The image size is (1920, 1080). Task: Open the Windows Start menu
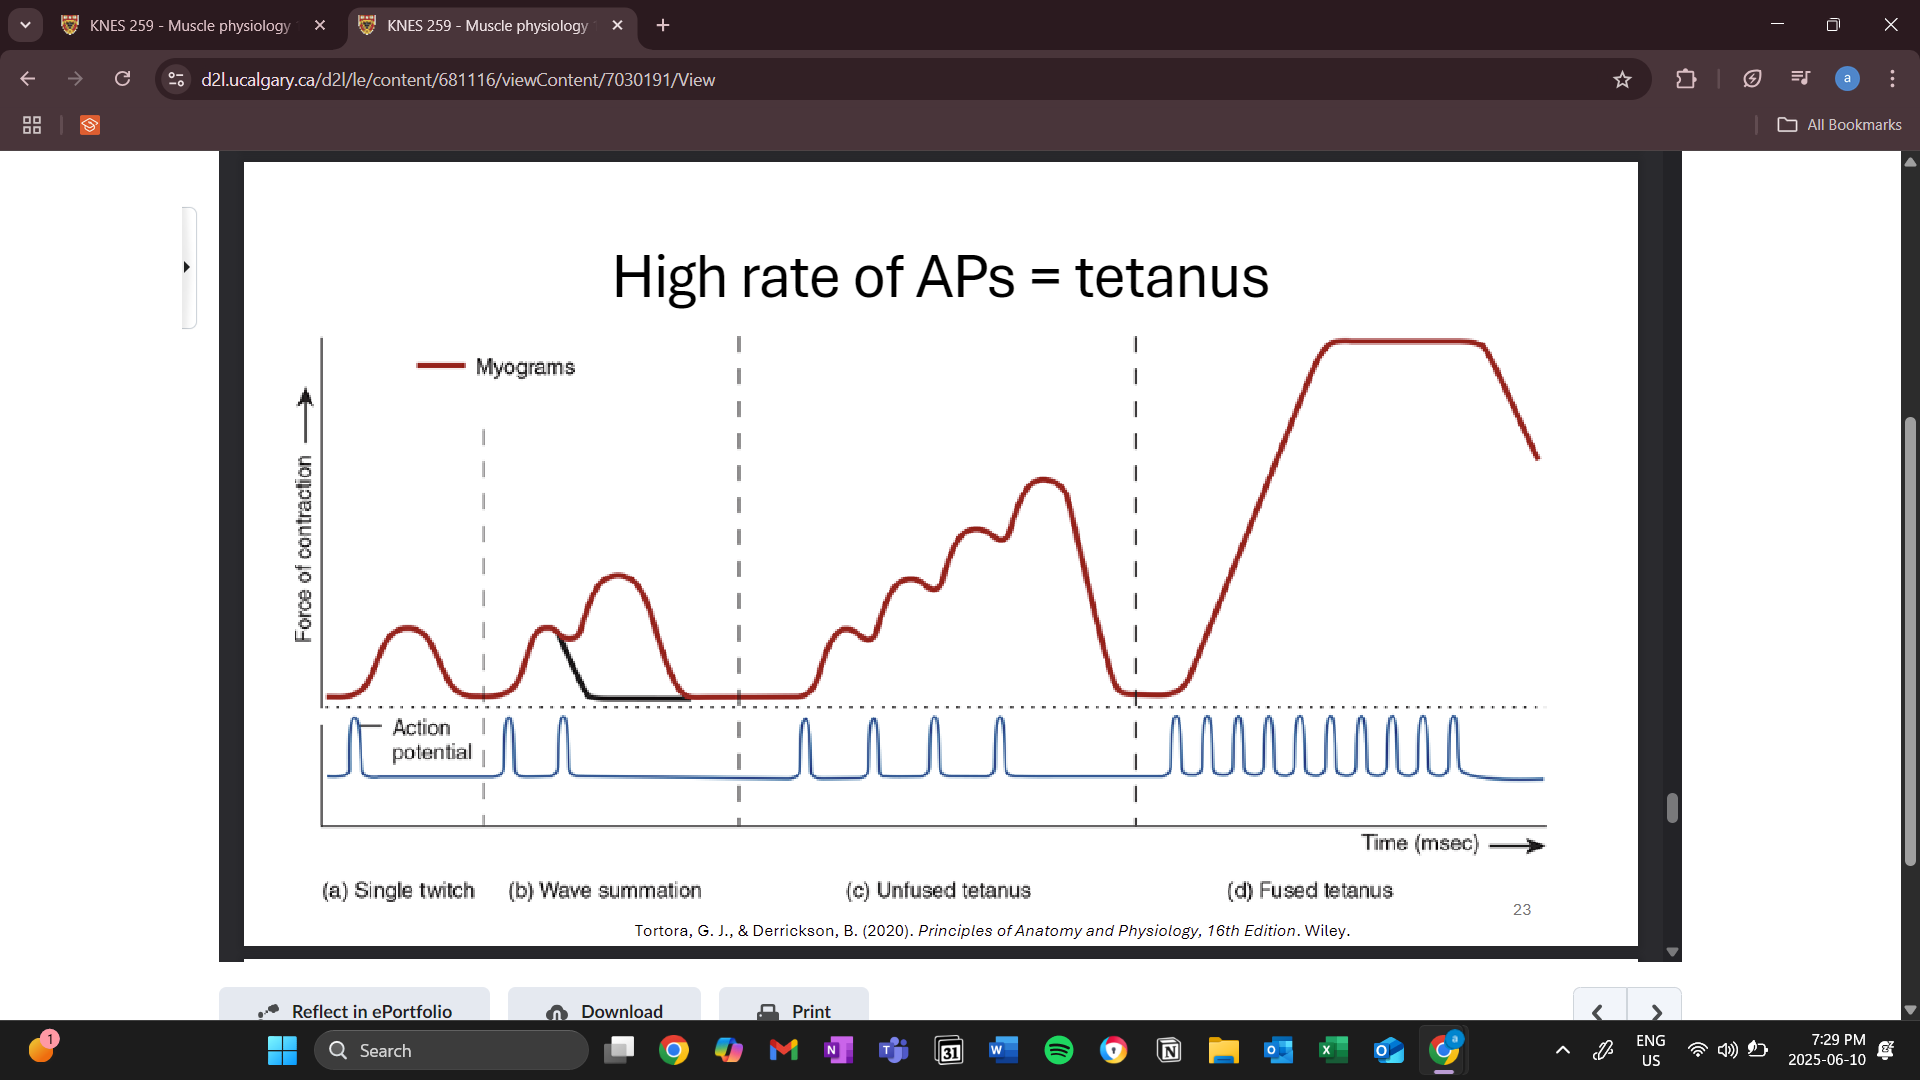282,1050
